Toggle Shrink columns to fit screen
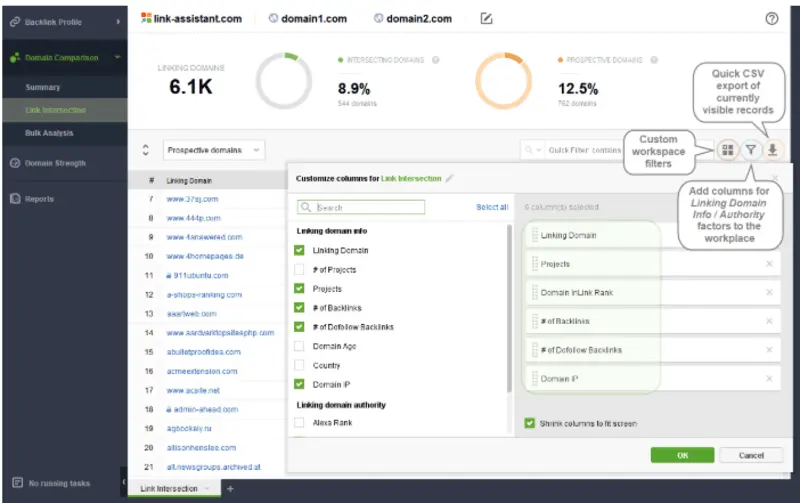 coord(530,423)
